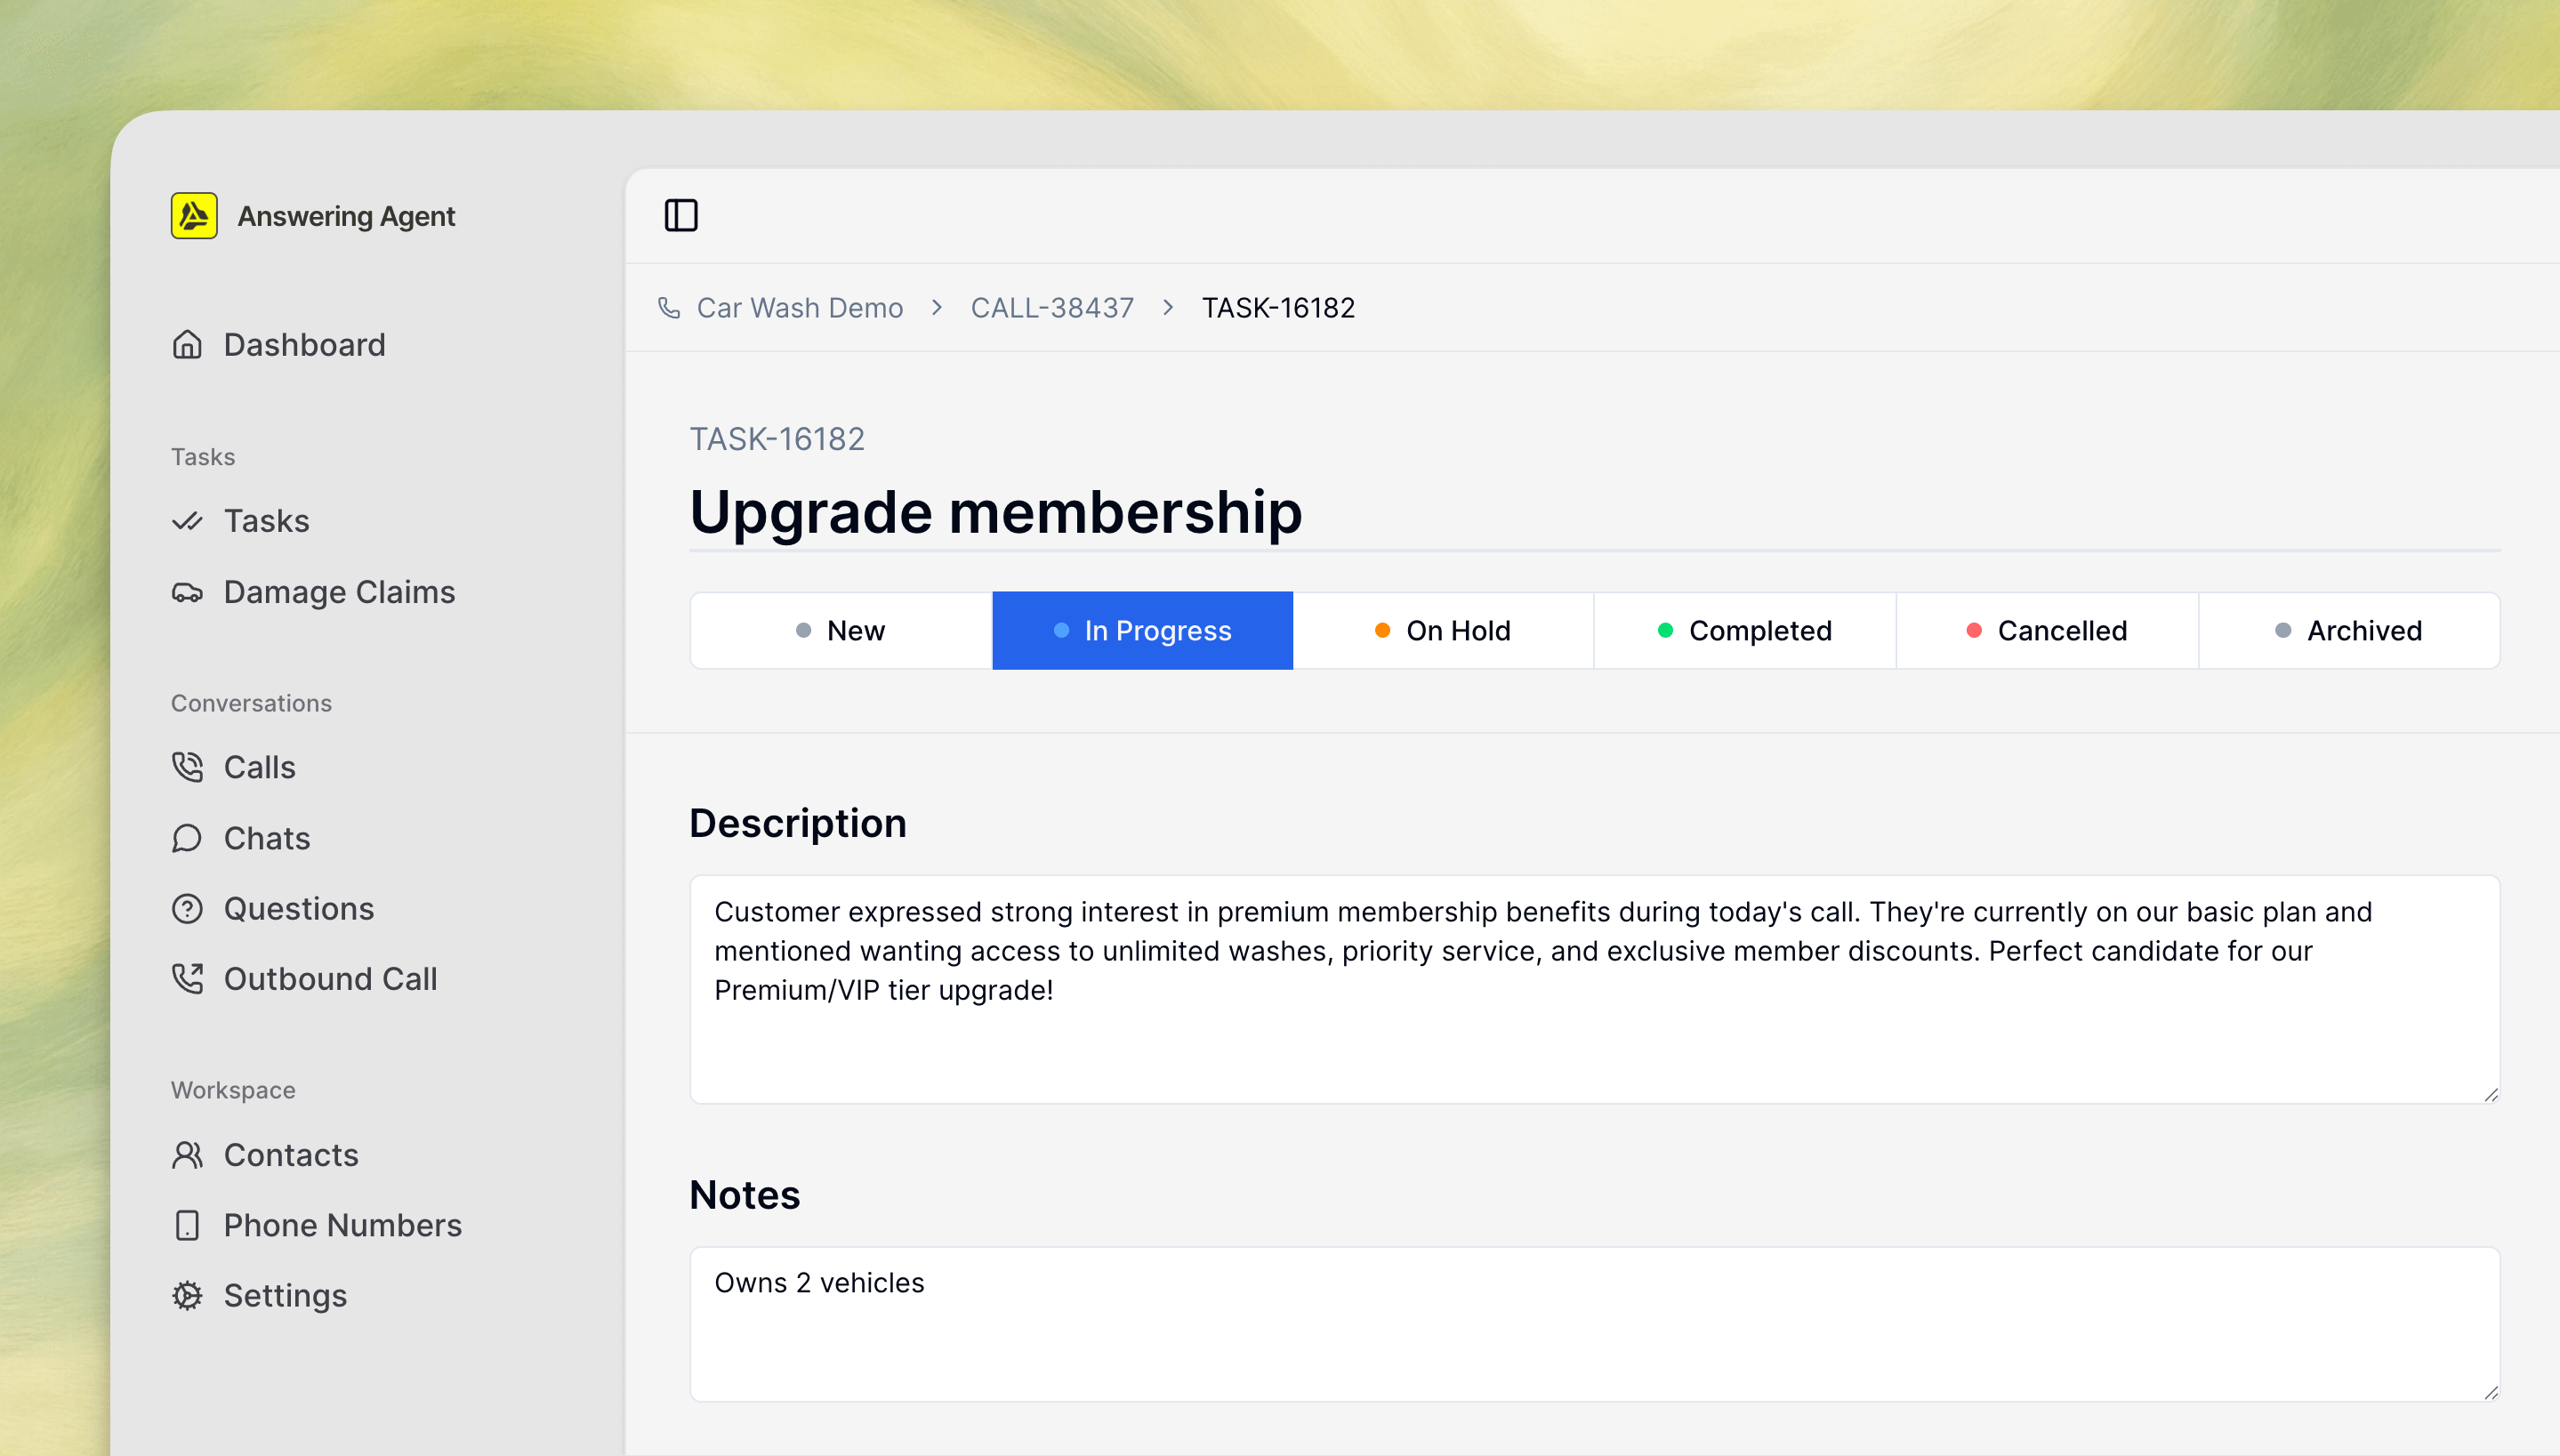Open Calls using the phone icon

coord(188,766)
